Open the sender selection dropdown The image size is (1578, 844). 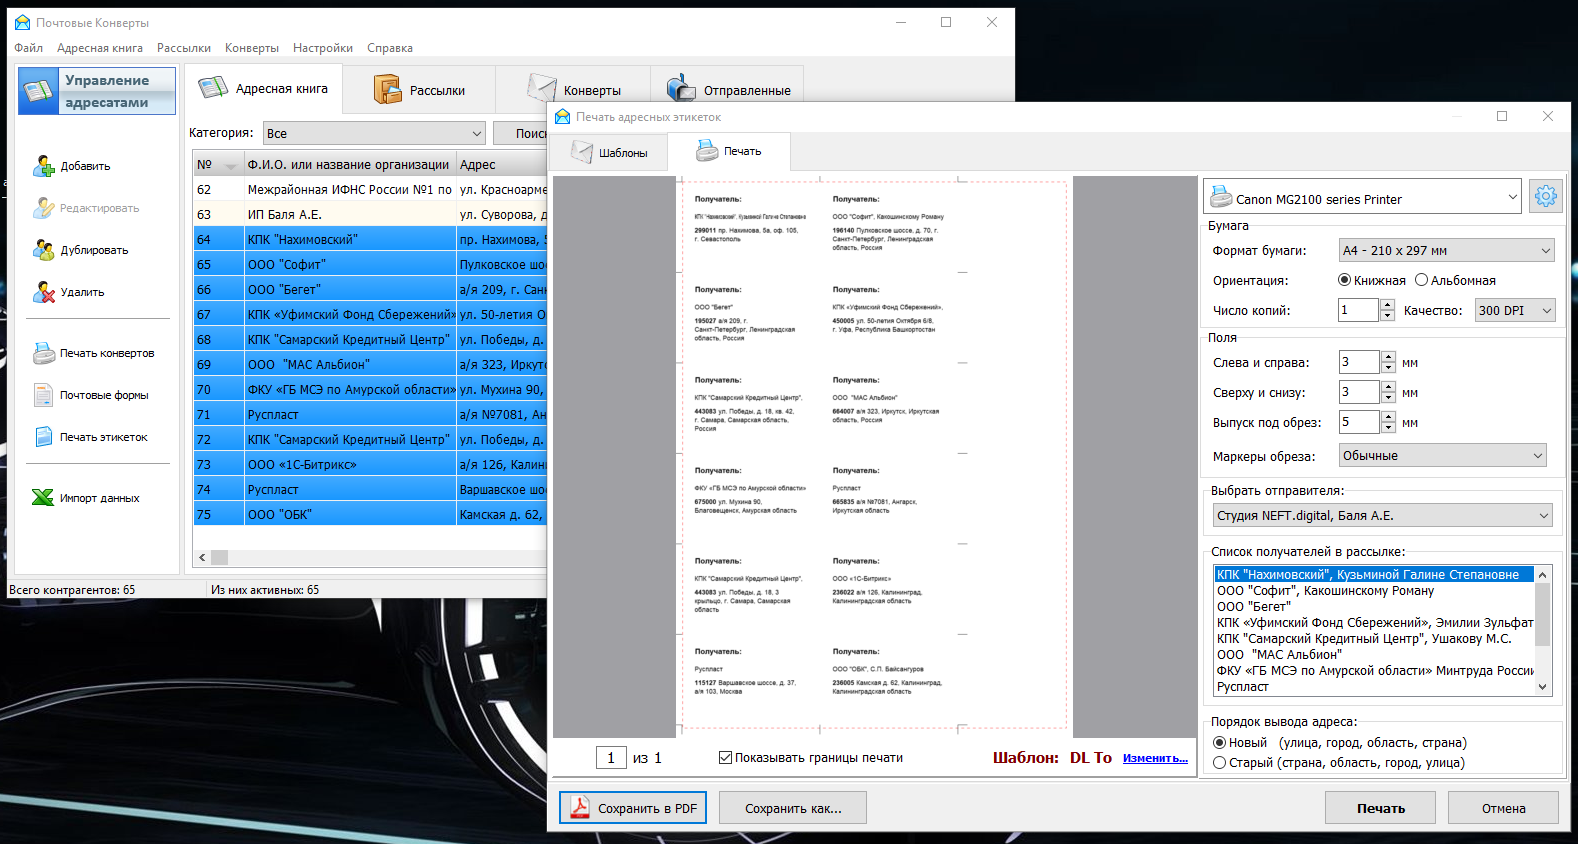(x=1382, y=516)
